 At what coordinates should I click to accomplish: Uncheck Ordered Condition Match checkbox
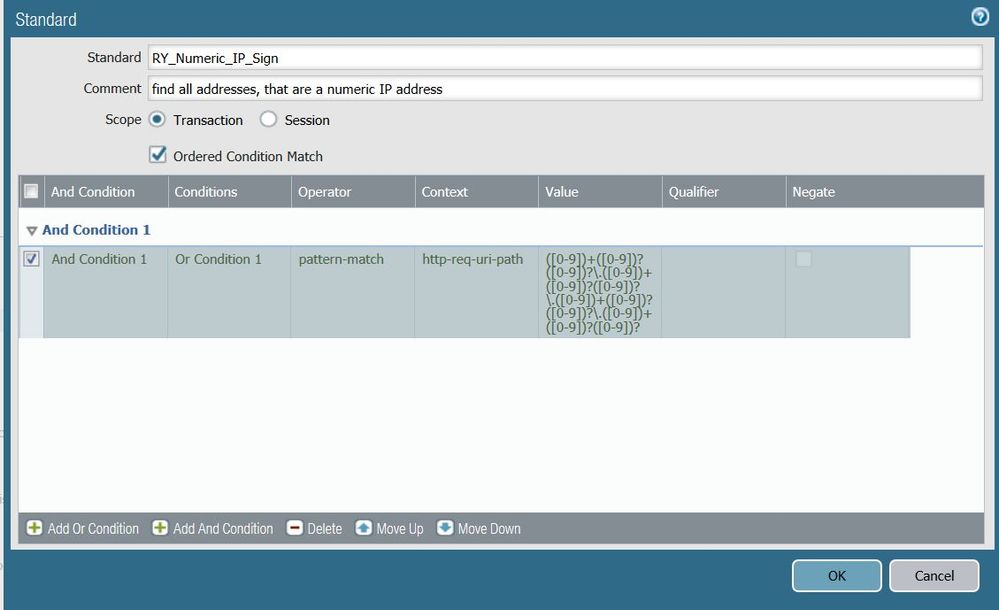[158, 155]
